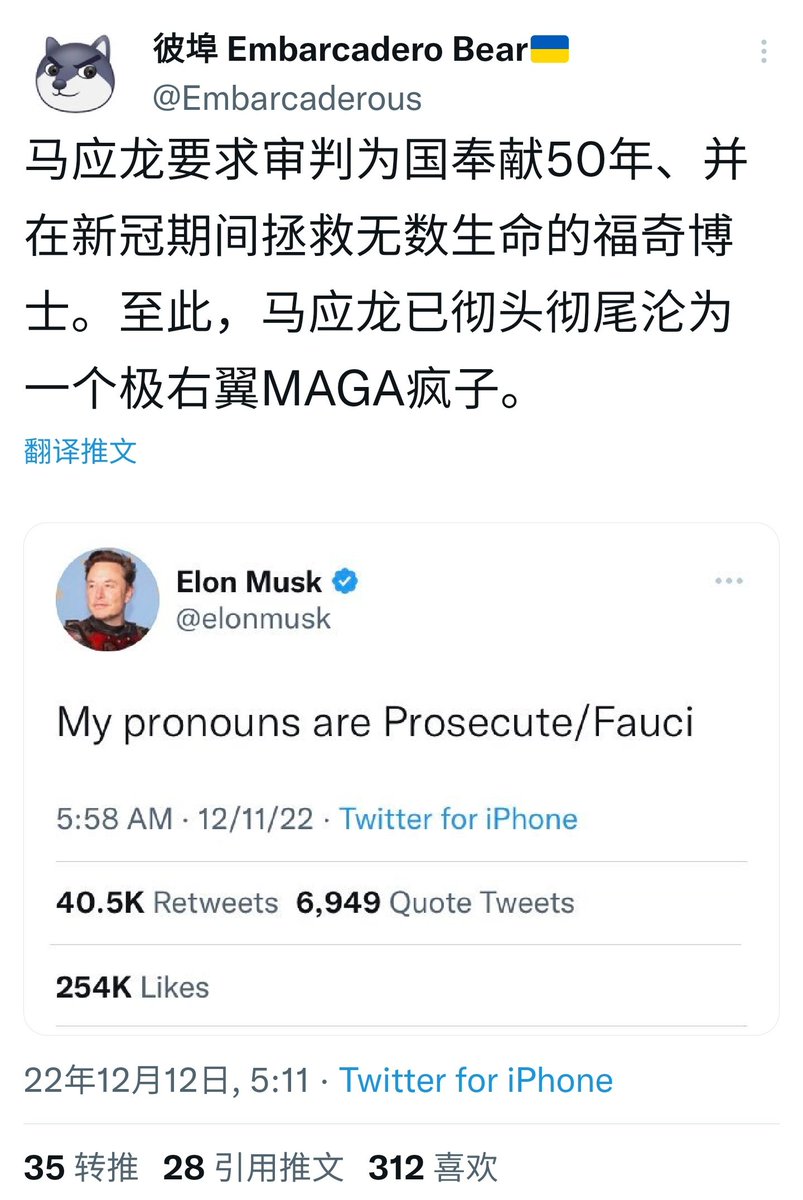Image resolution: width=803 pixels, height=1200 pixels.
Task: Click the blue verified badge icon
Action: pyautogui.click(x=346, y=581)
